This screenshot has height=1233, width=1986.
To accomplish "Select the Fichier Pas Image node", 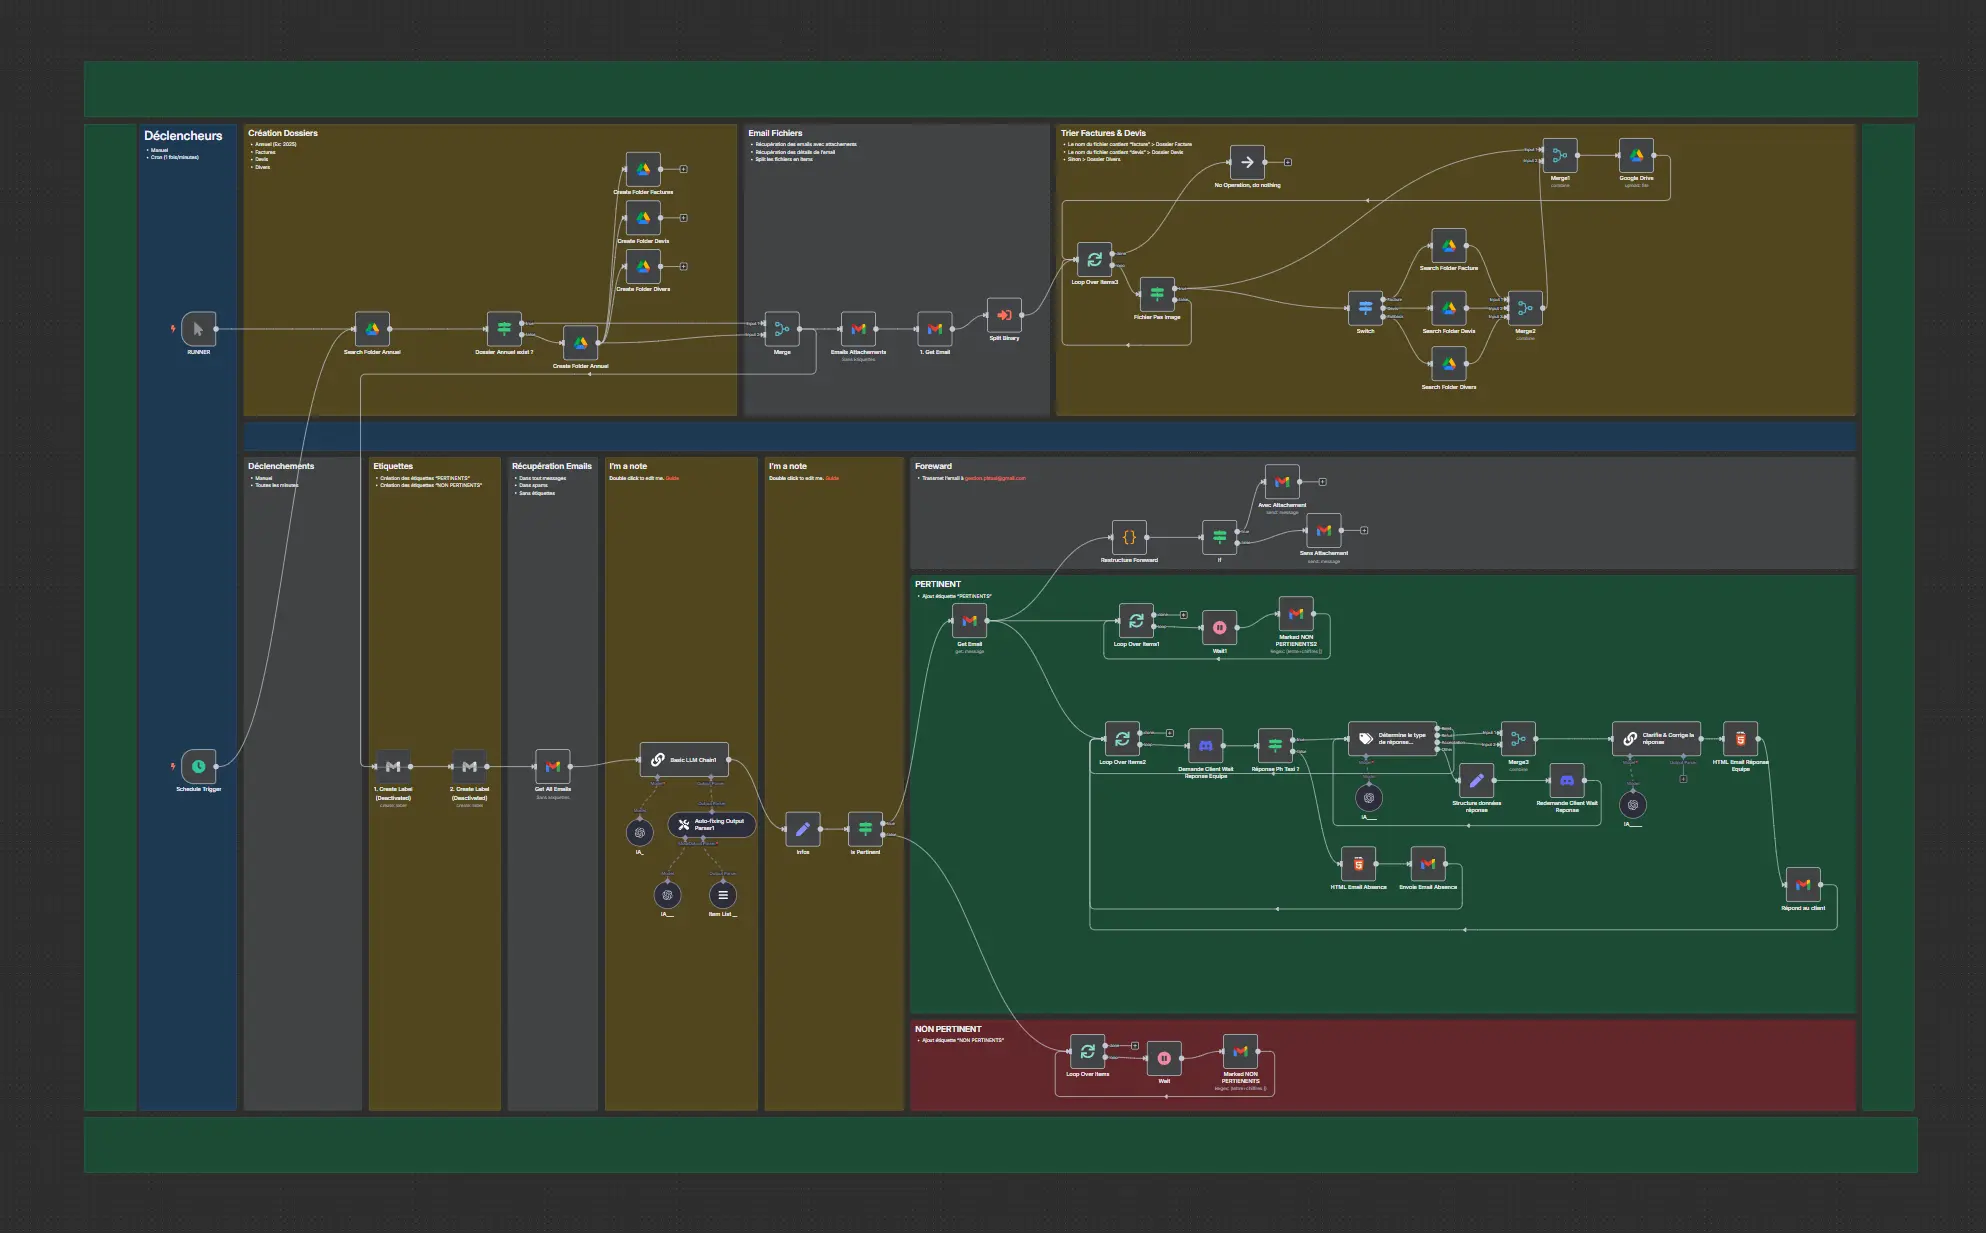I will tap(1157, 294).
